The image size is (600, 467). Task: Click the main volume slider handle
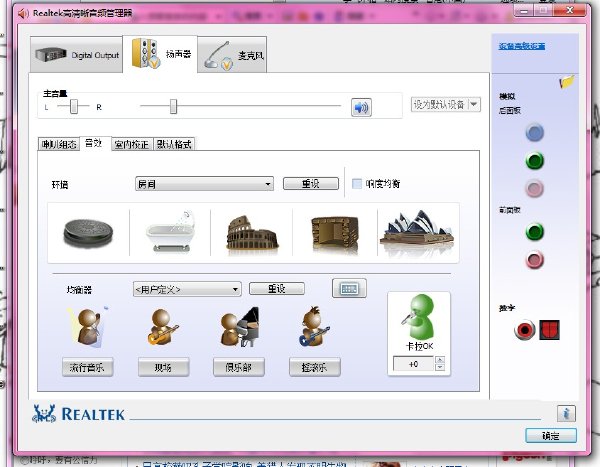click(173, 106)
